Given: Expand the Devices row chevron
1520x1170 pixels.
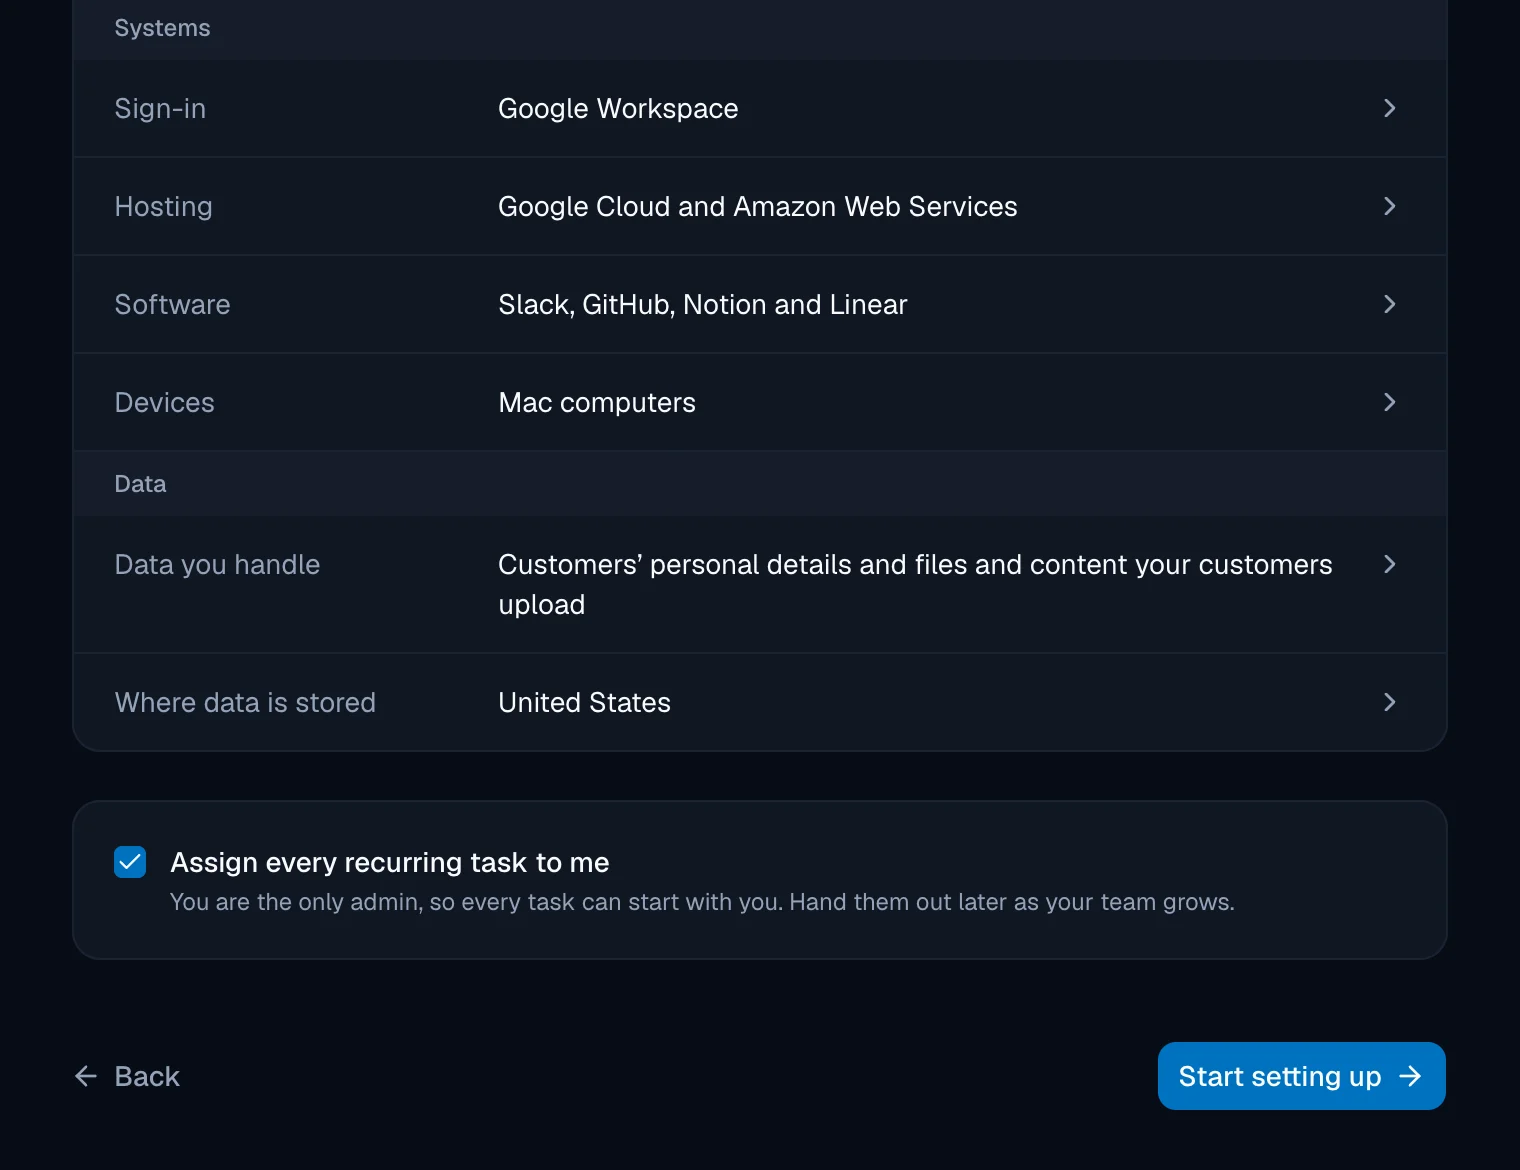Looking at the screenshot, I should click(1389, 402).
